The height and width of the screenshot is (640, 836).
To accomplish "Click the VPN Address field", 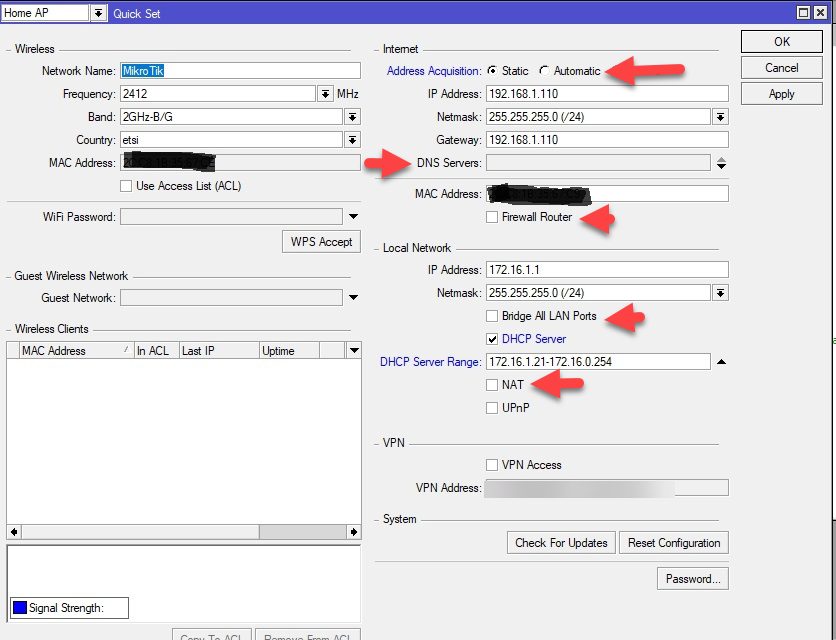I will click(607, 488).
